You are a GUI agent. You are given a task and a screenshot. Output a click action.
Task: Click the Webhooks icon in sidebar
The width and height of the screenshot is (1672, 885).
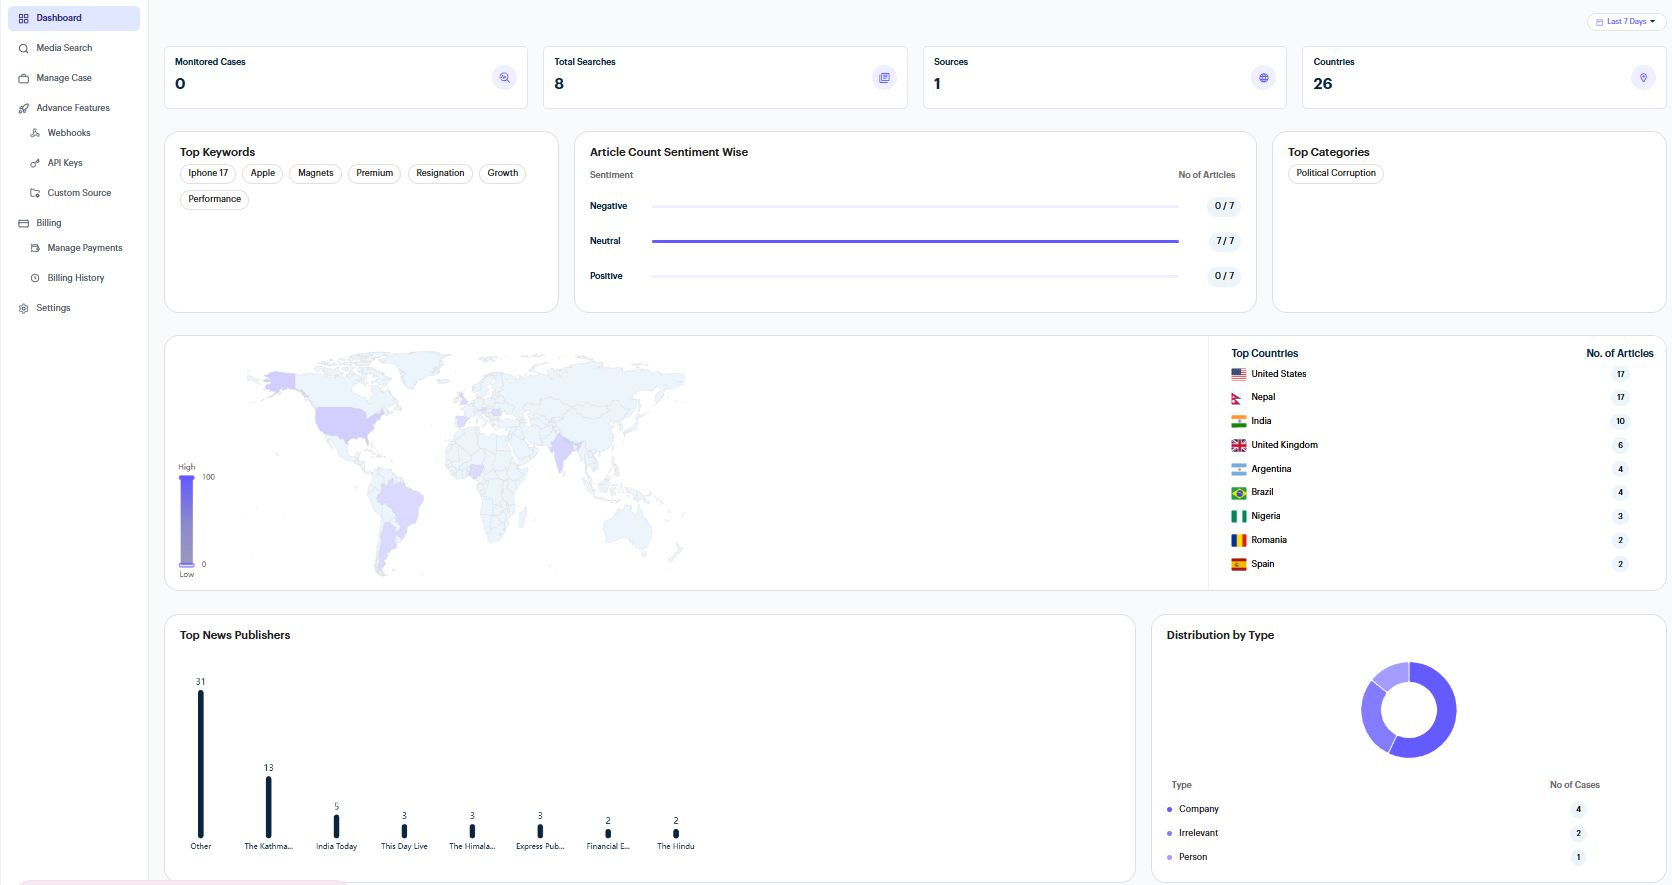click(x=35, y=133)
